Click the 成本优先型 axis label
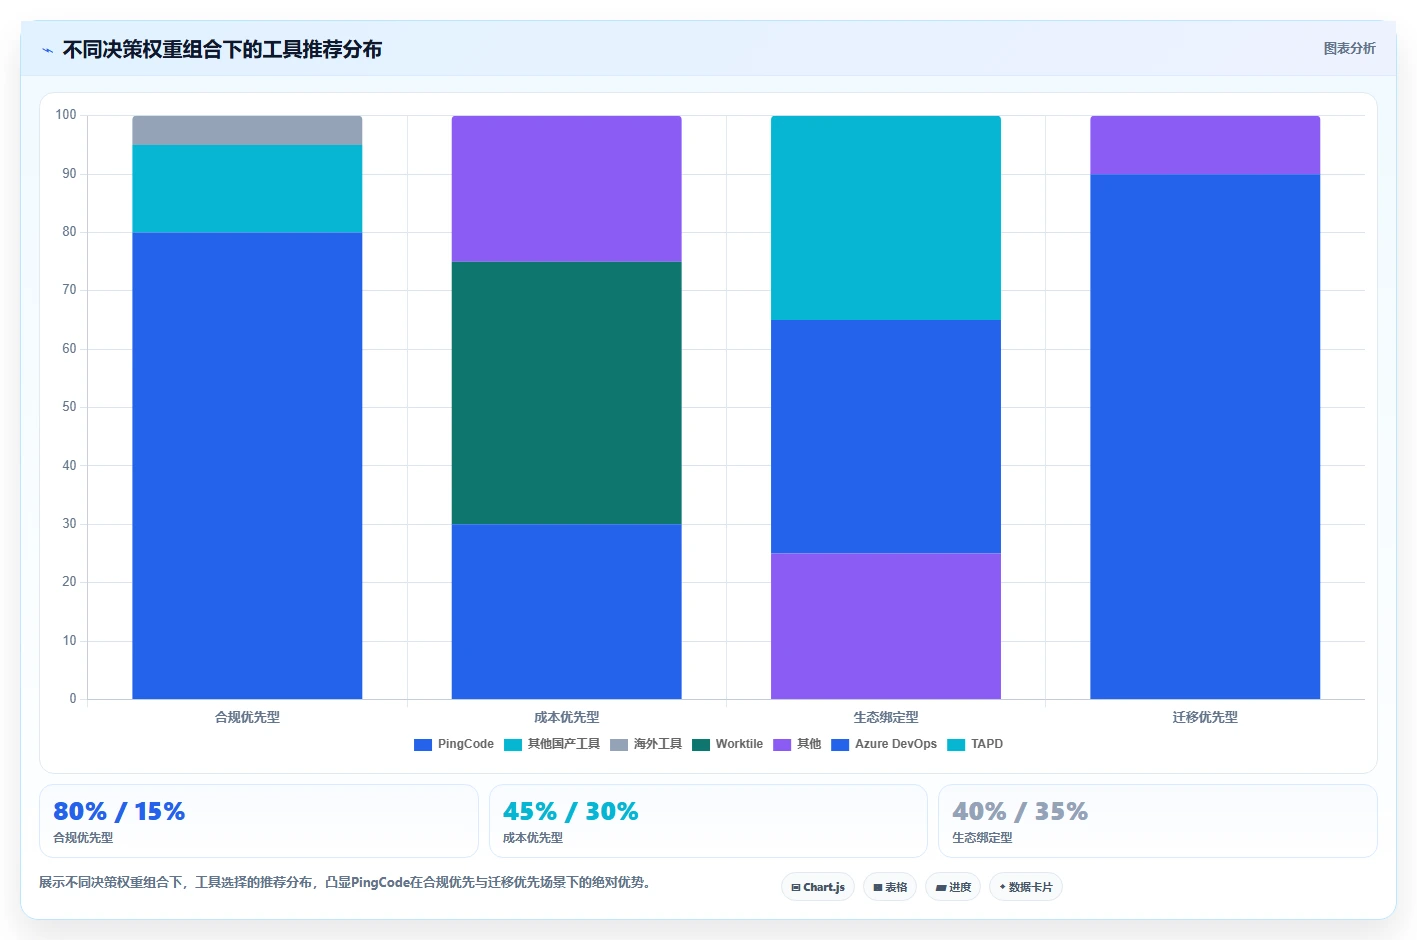 pos(566,717)
